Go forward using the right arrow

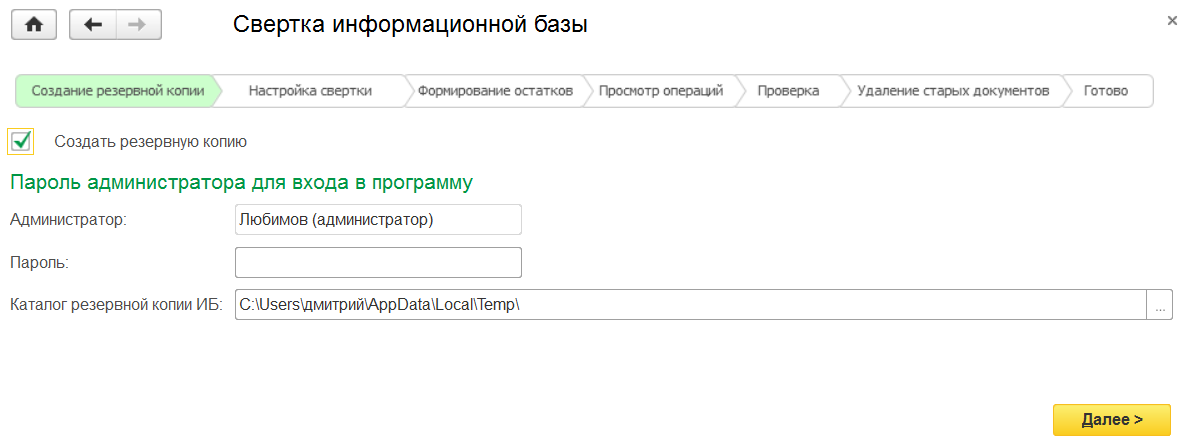coord(138,25)
